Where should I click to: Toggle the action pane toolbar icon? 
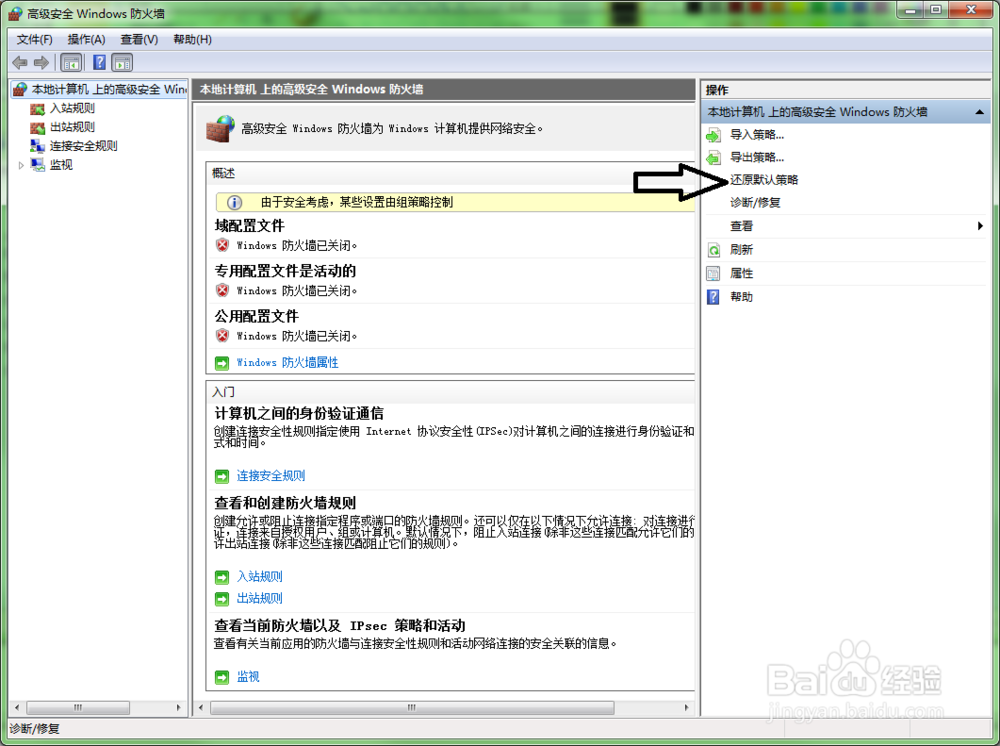point(122,62)
